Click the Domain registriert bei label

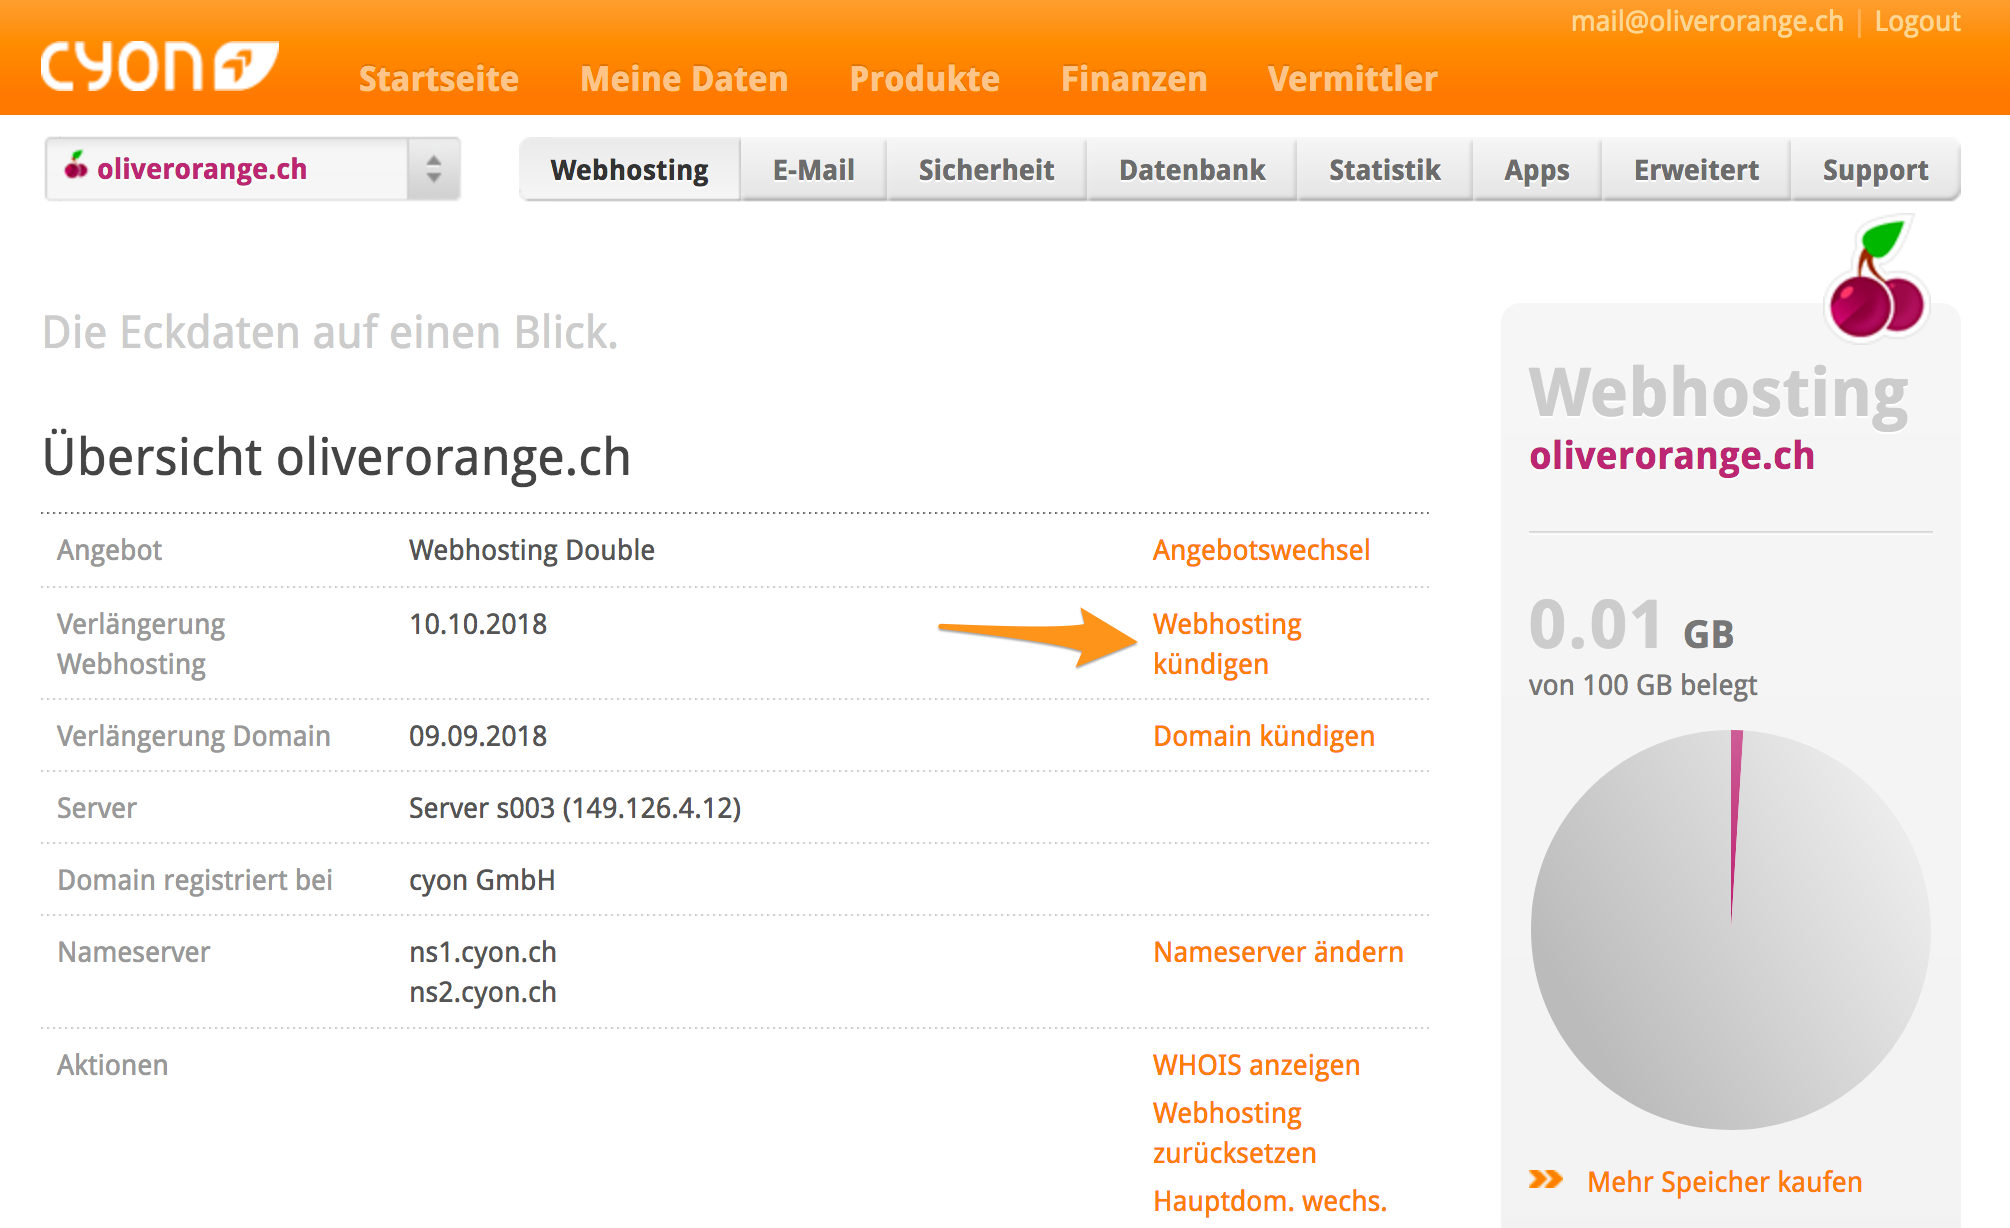(x=195, y=880)
